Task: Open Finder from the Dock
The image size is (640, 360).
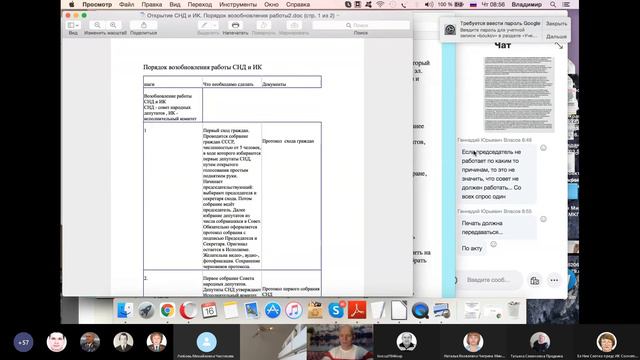Action: (x=124, y=311)
